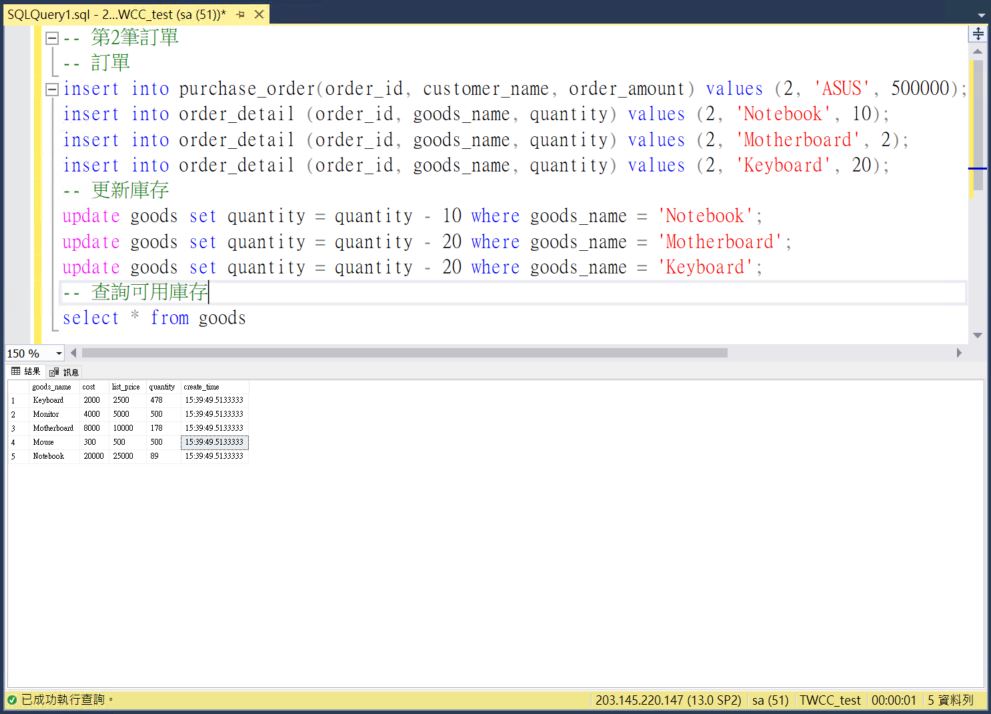Click the 已成功執行查詢 status message
This screenshot has width=991, height=714.
(67, 700)
